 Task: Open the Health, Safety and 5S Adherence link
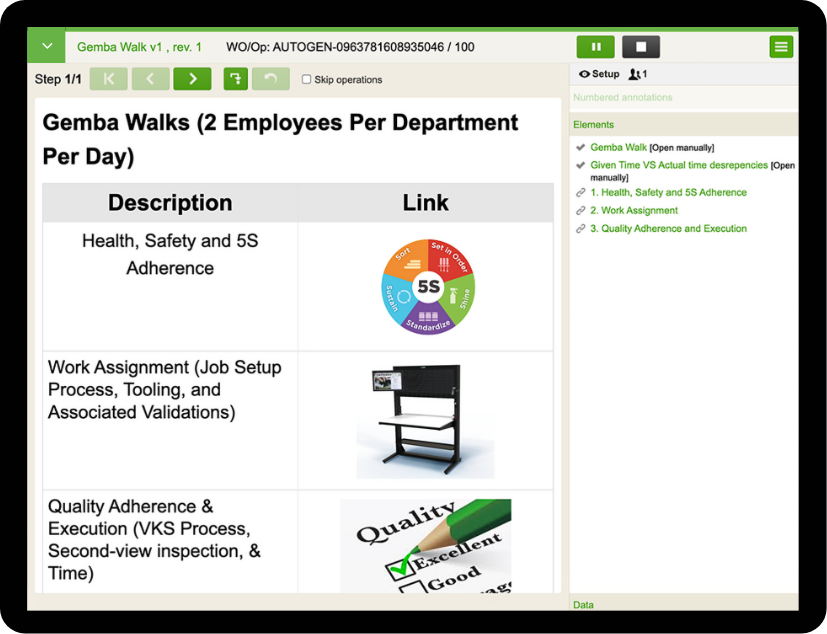click(668, 192)
